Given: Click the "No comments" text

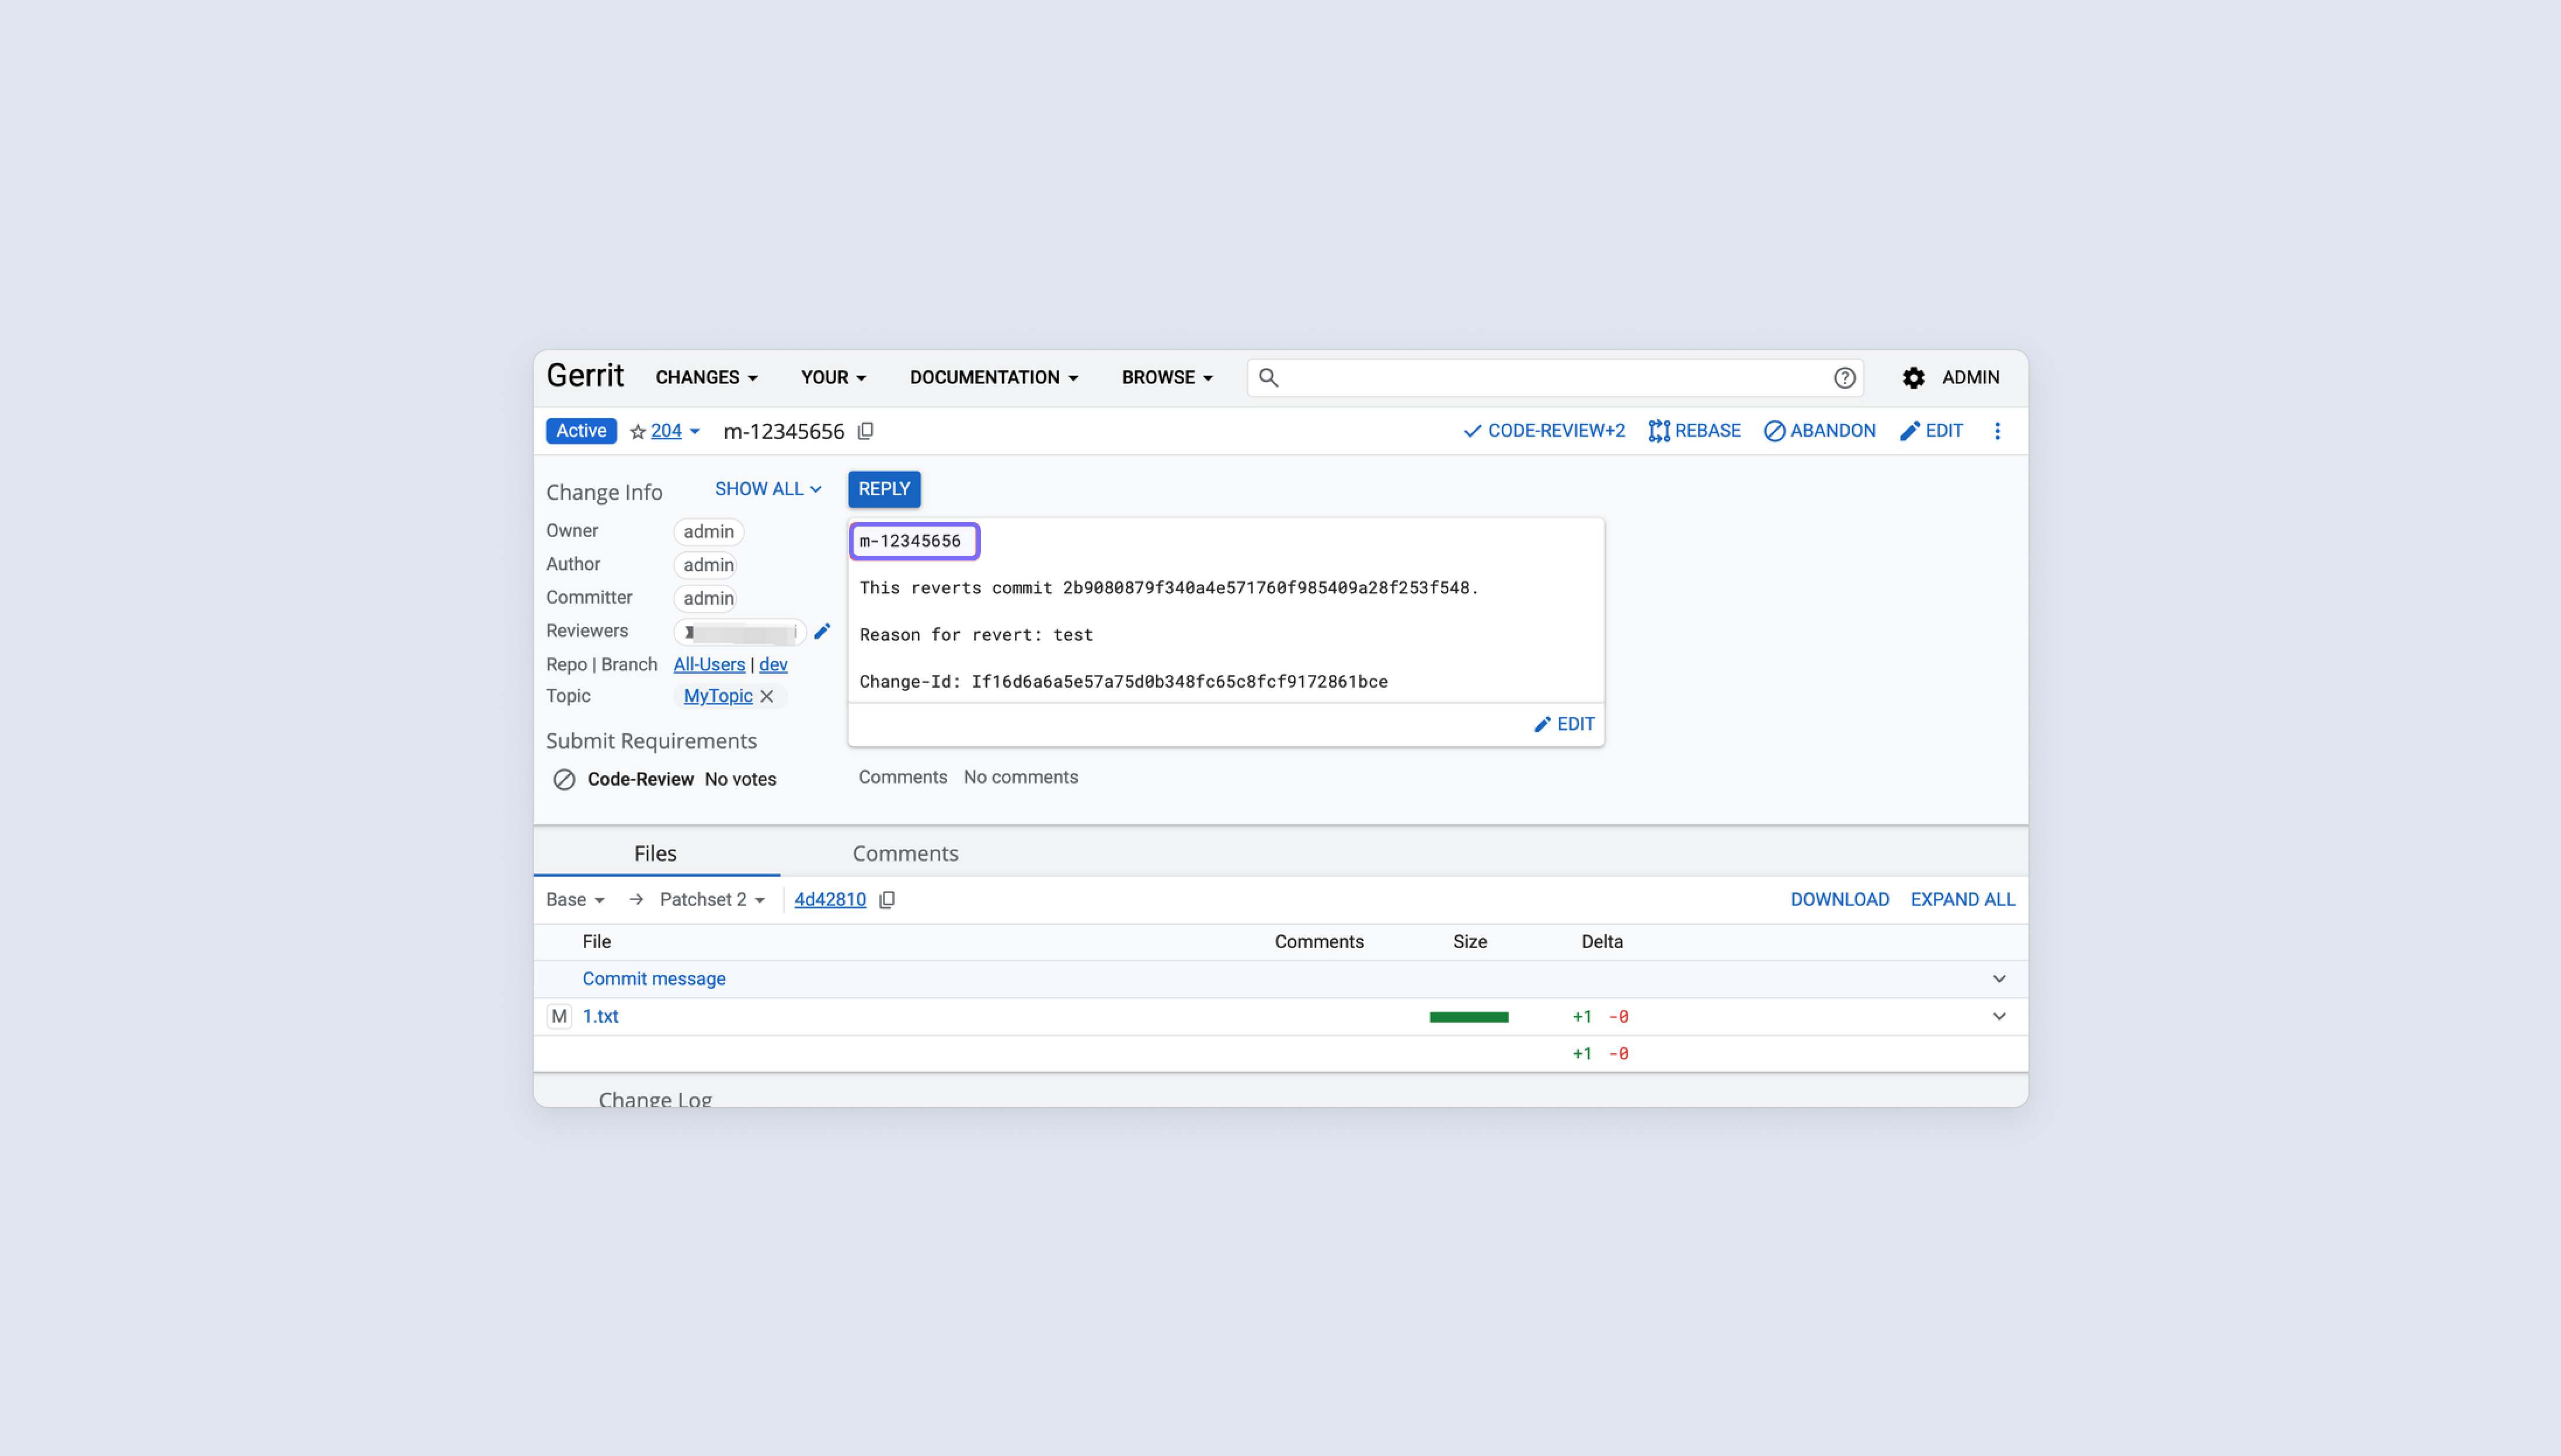Looking at the screenshot, I should point(1020,777).
